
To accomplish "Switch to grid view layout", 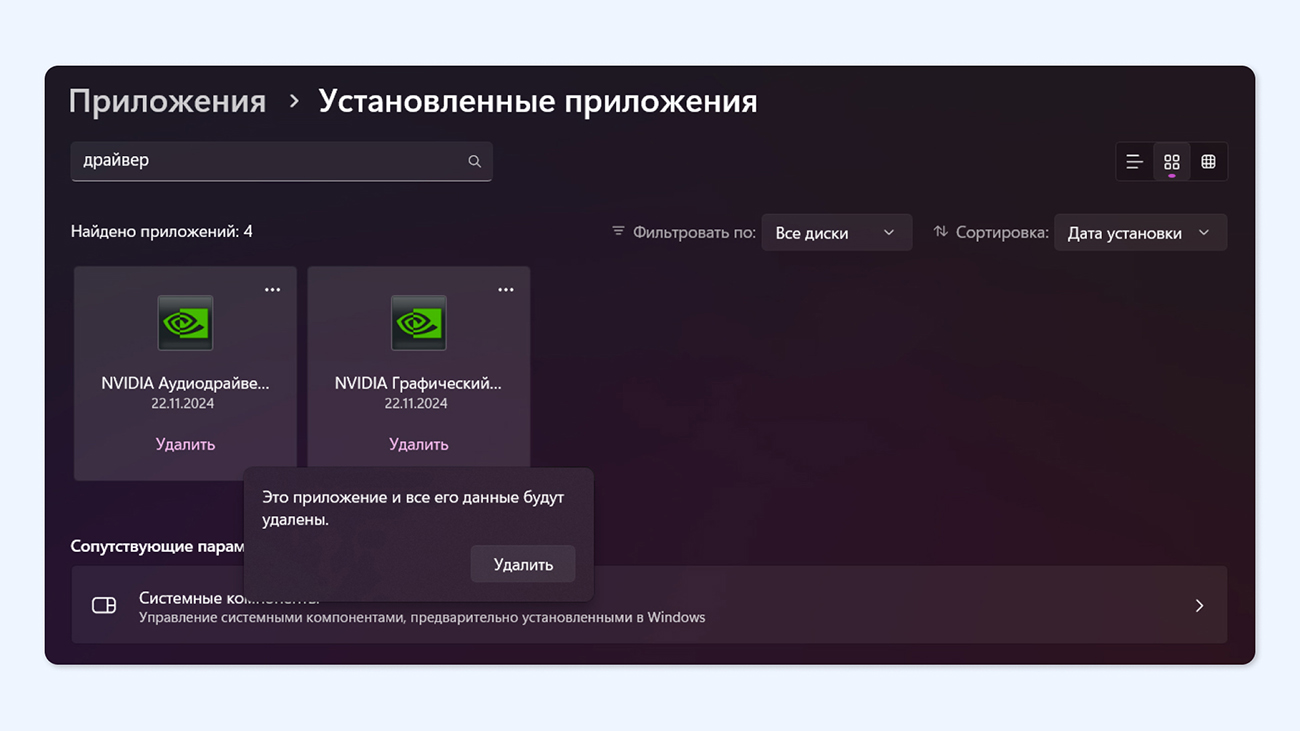I will click(x=1171, y=162).
